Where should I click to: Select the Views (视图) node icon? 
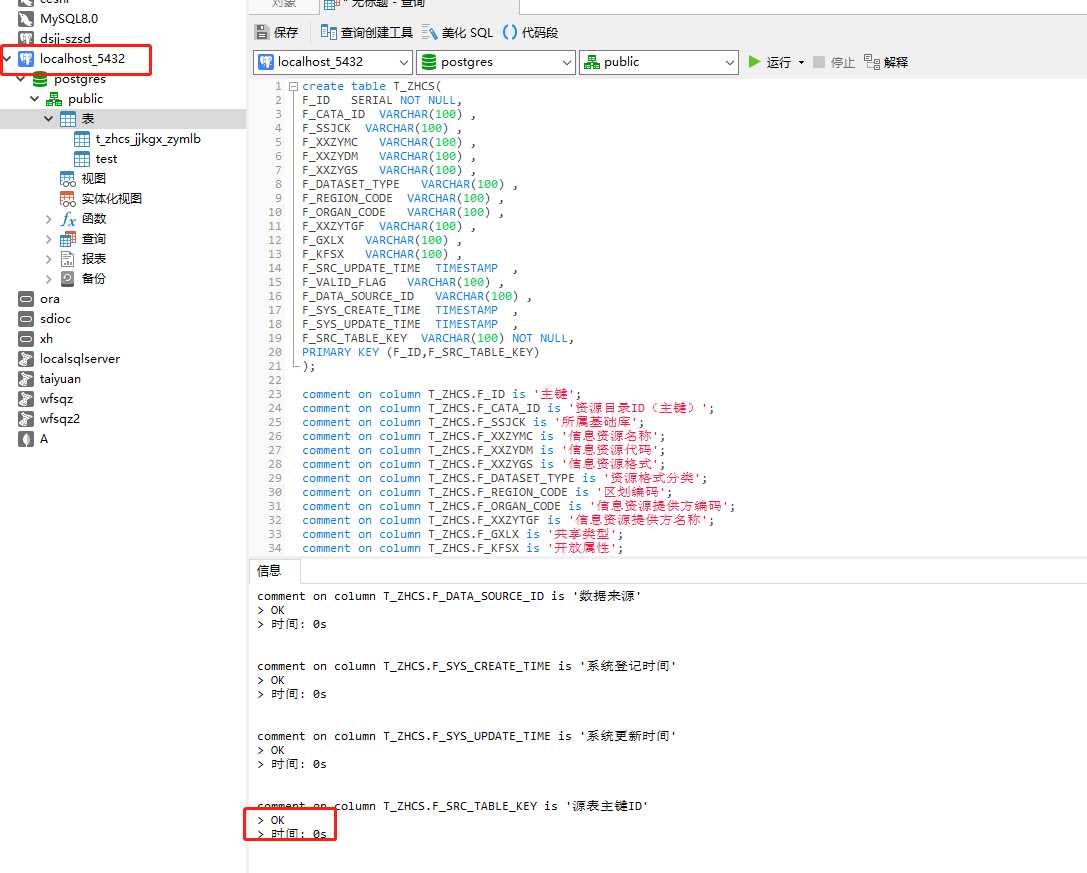click(68, 180)
